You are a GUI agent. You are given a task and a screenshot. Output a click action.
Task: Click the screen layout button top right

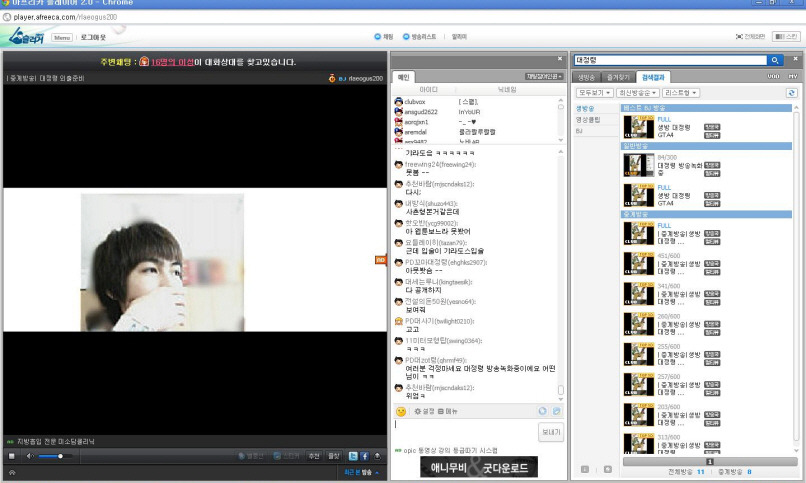(786, 36)
